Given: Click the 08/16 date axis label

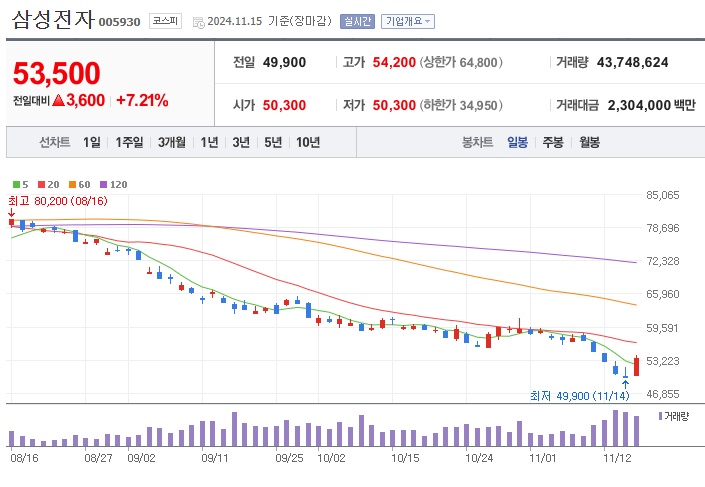Looking at the screenshot, I should 24,458.
